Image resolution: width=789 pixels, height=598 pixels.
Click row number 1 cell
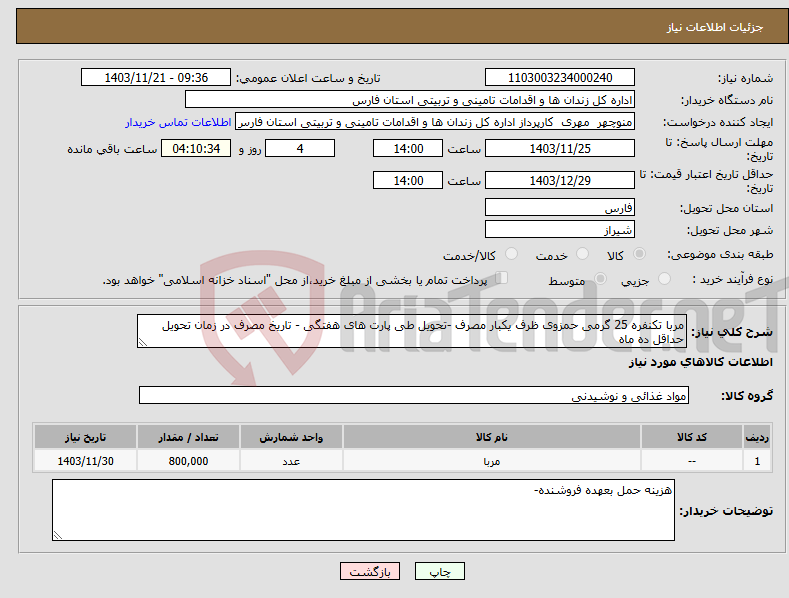(x=757, y=461)
